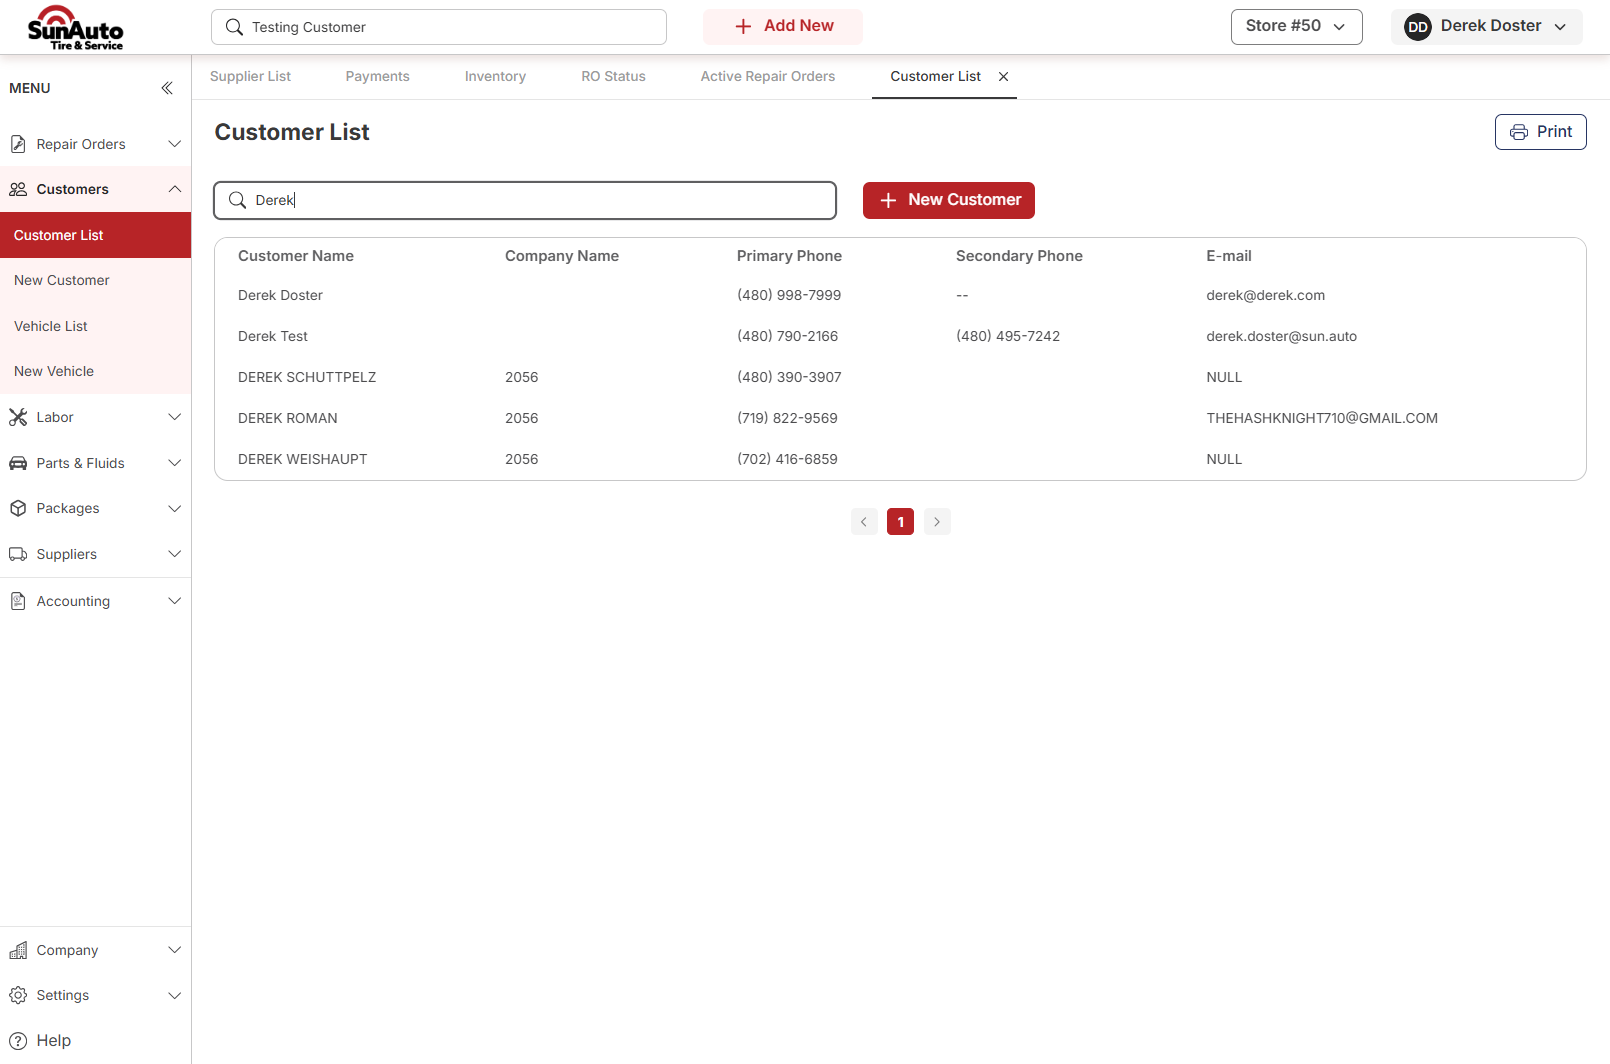The height and width of the screenshot is (1064, 1610).
Task: Open the Derek Doster user dropdown
Action: tap(1486, 27)
